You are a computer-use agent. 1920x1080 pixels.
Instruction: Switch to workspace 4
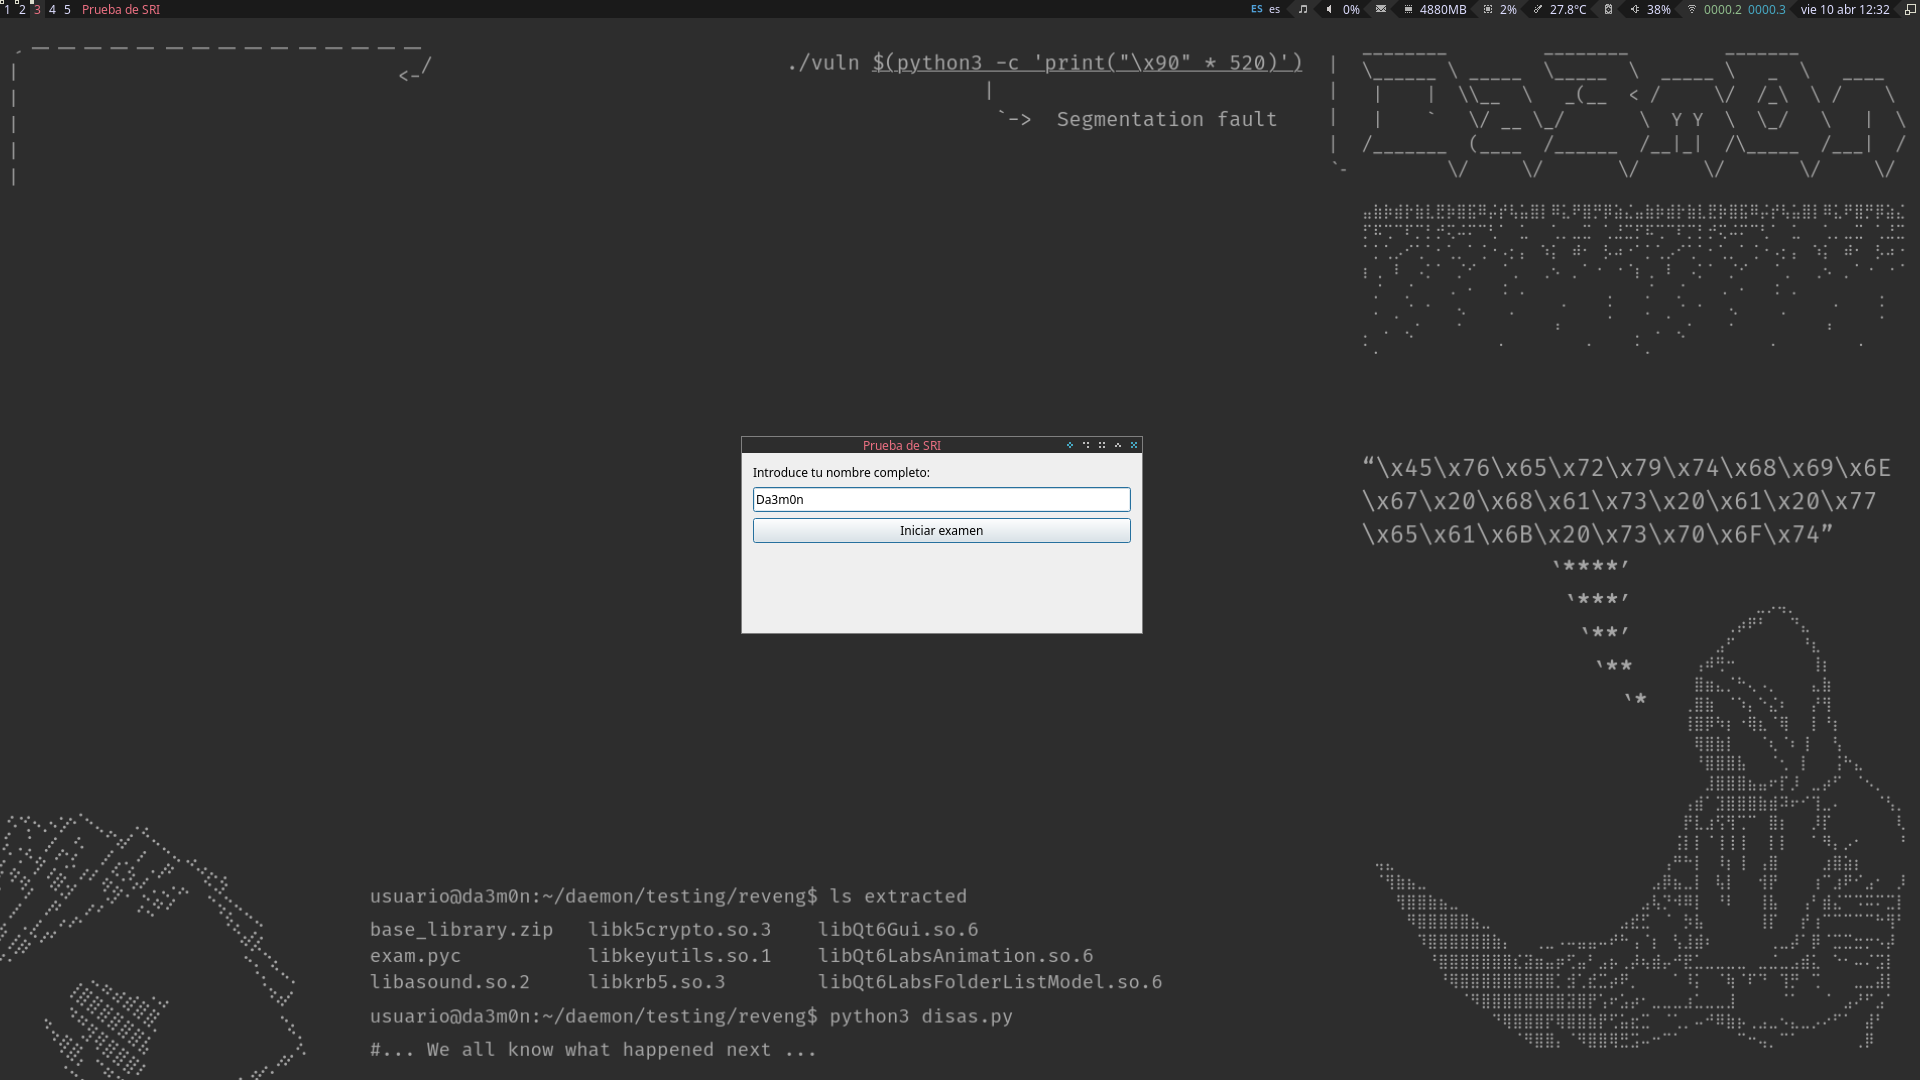[52, 9]
